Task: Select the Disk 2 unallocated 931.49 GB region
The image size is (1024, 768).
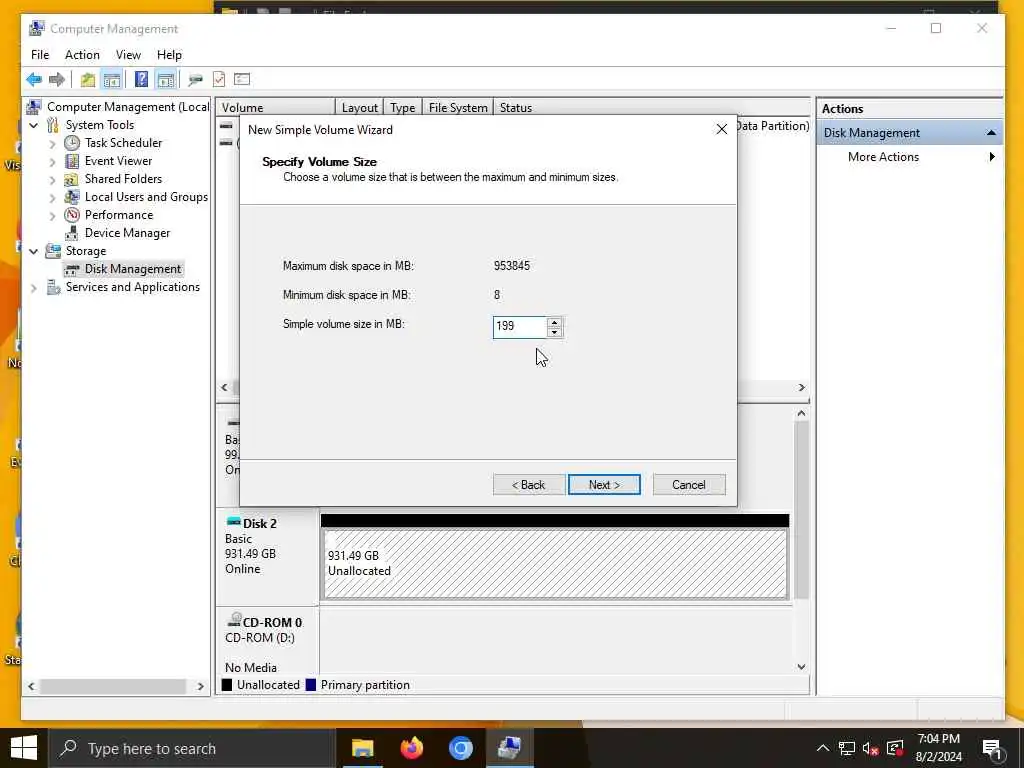Action: (x=555, y=563)
